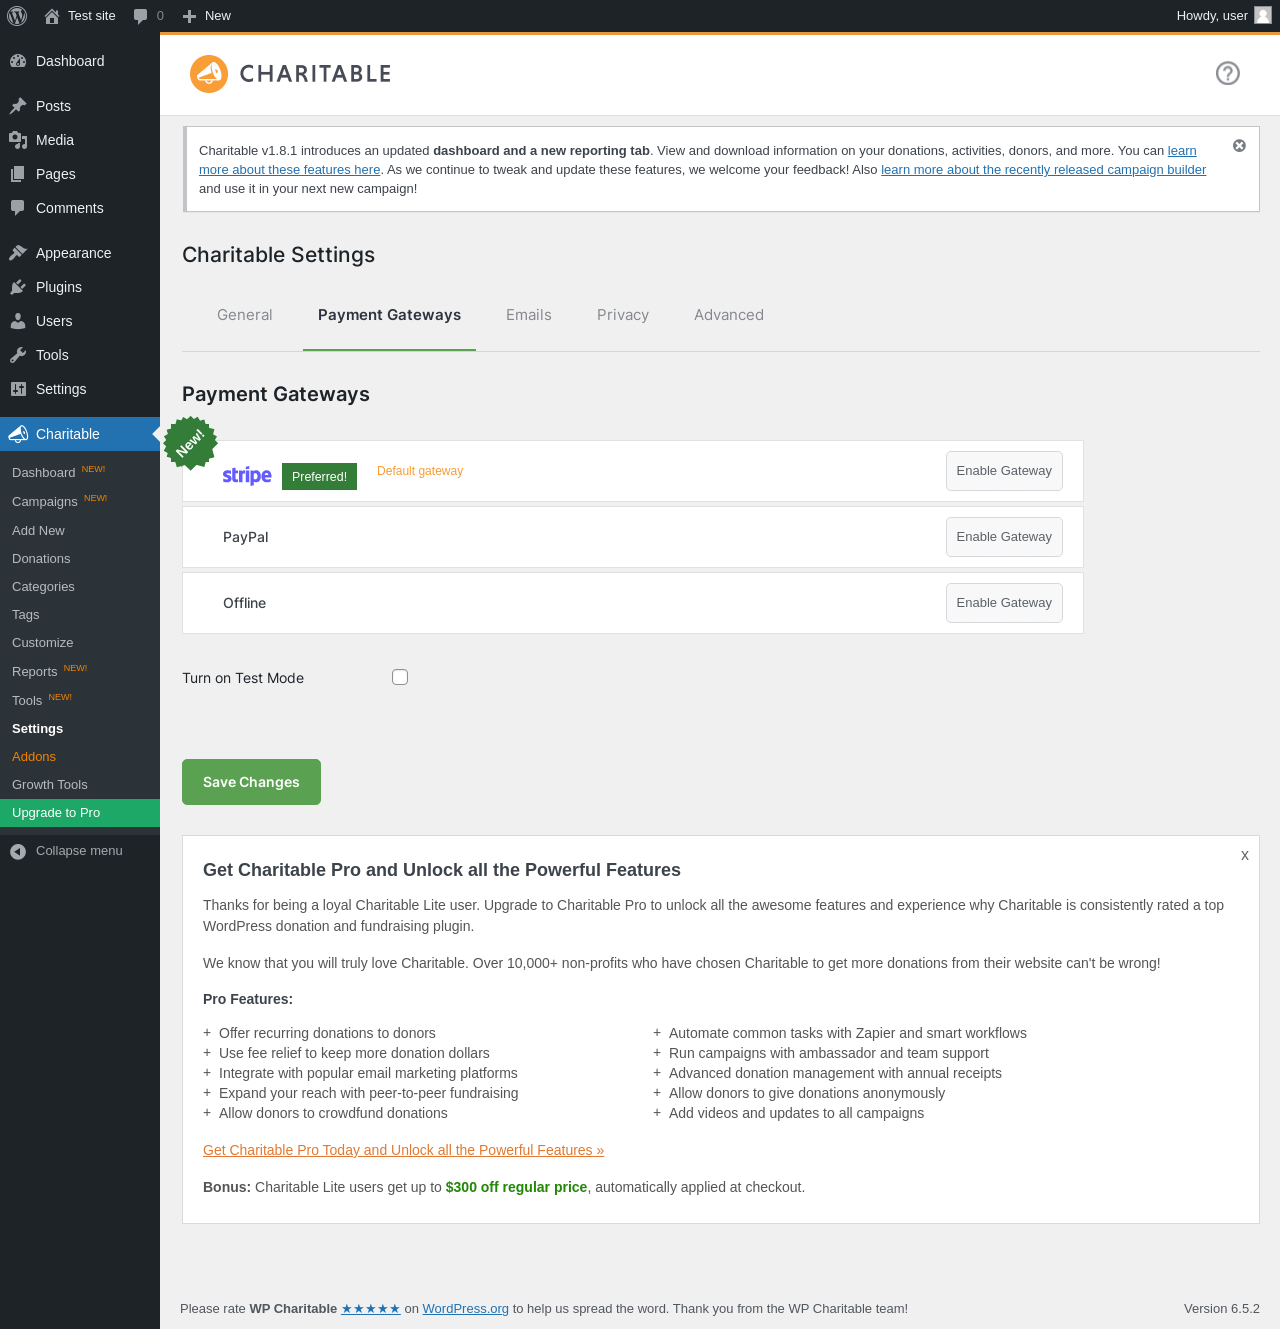
Task: Select the Payment Gateways tab
Action: [x=389, y=315]
